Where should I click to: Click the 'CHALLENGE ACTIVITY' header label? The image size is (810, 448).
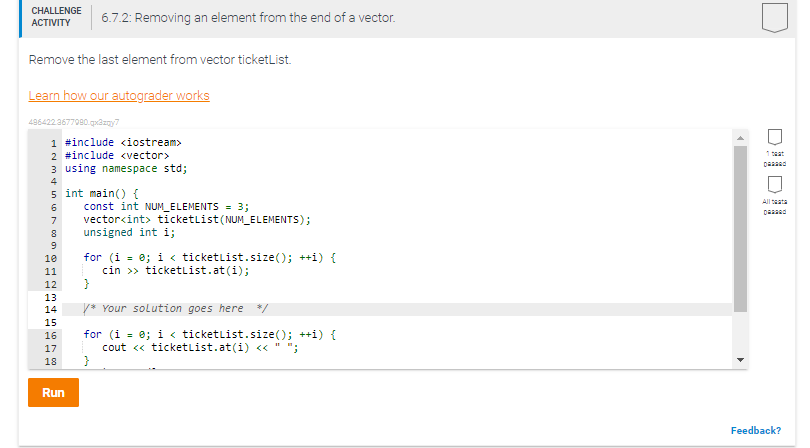coord(56,17)
